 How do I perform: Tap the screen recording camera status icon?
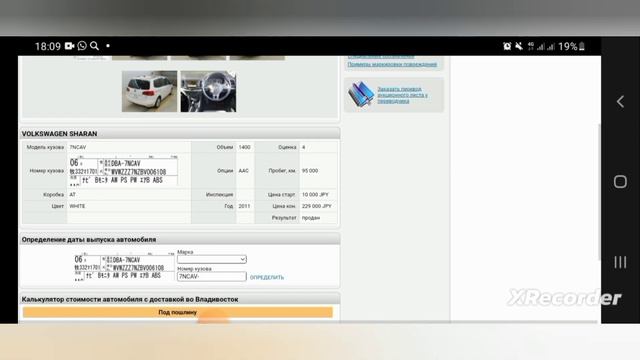(x=69, y=46)
